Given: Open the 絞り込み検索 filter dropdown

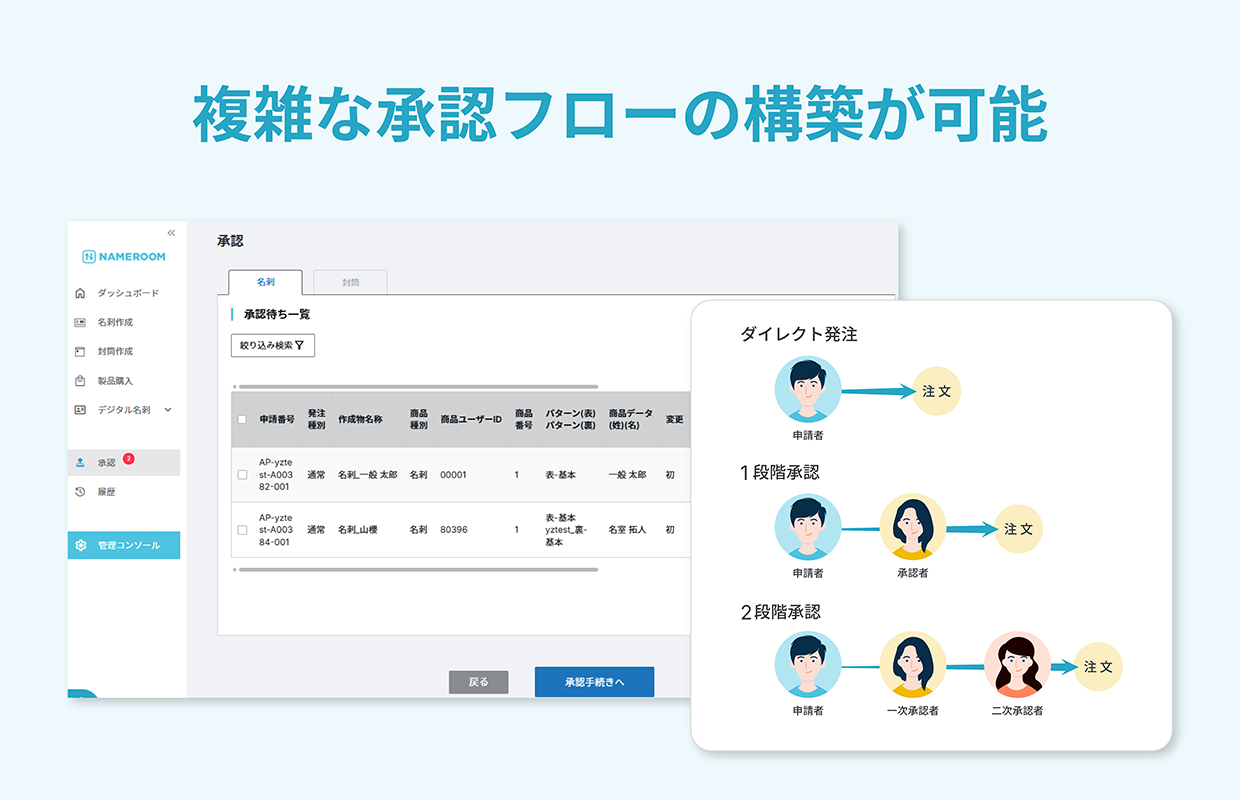Looking at the screenshot, I should [x=275, y=345].
